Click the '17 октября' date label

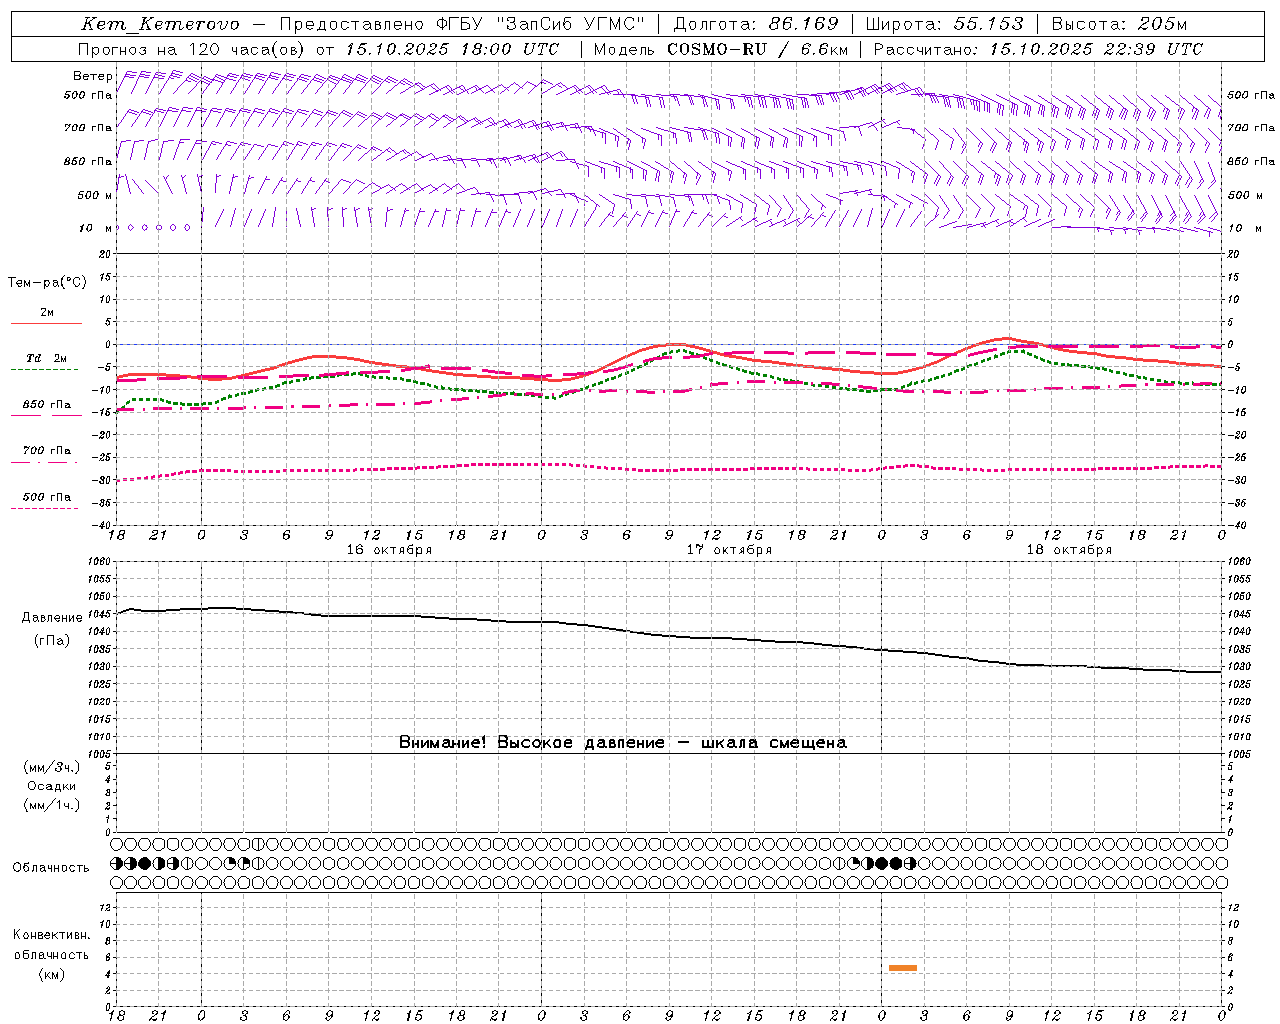[x=729, y=550]
